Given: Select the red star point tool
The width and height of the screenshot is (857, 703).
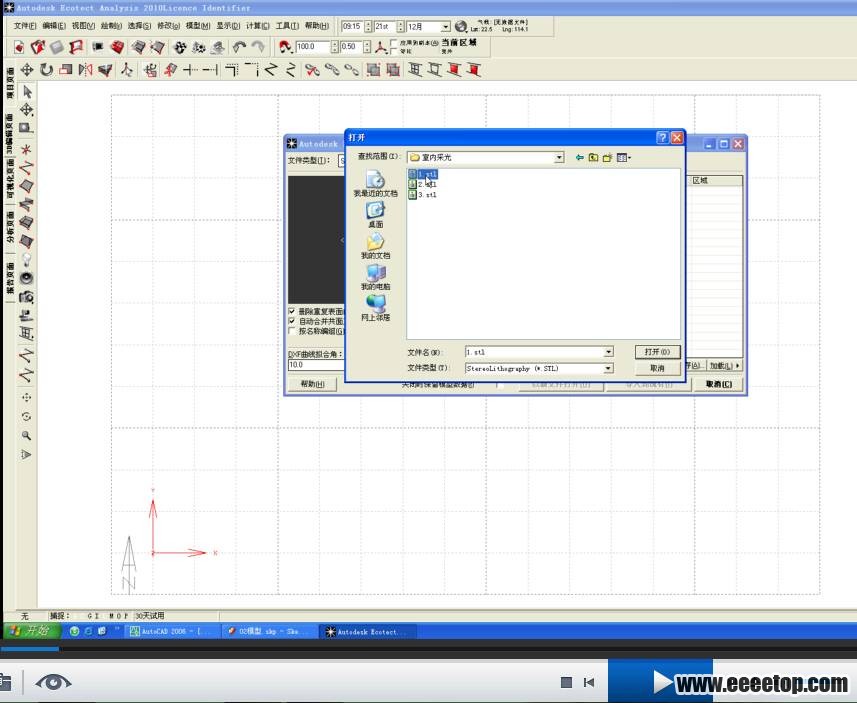Looking at the screenshot, I should (x=26, y=149).
